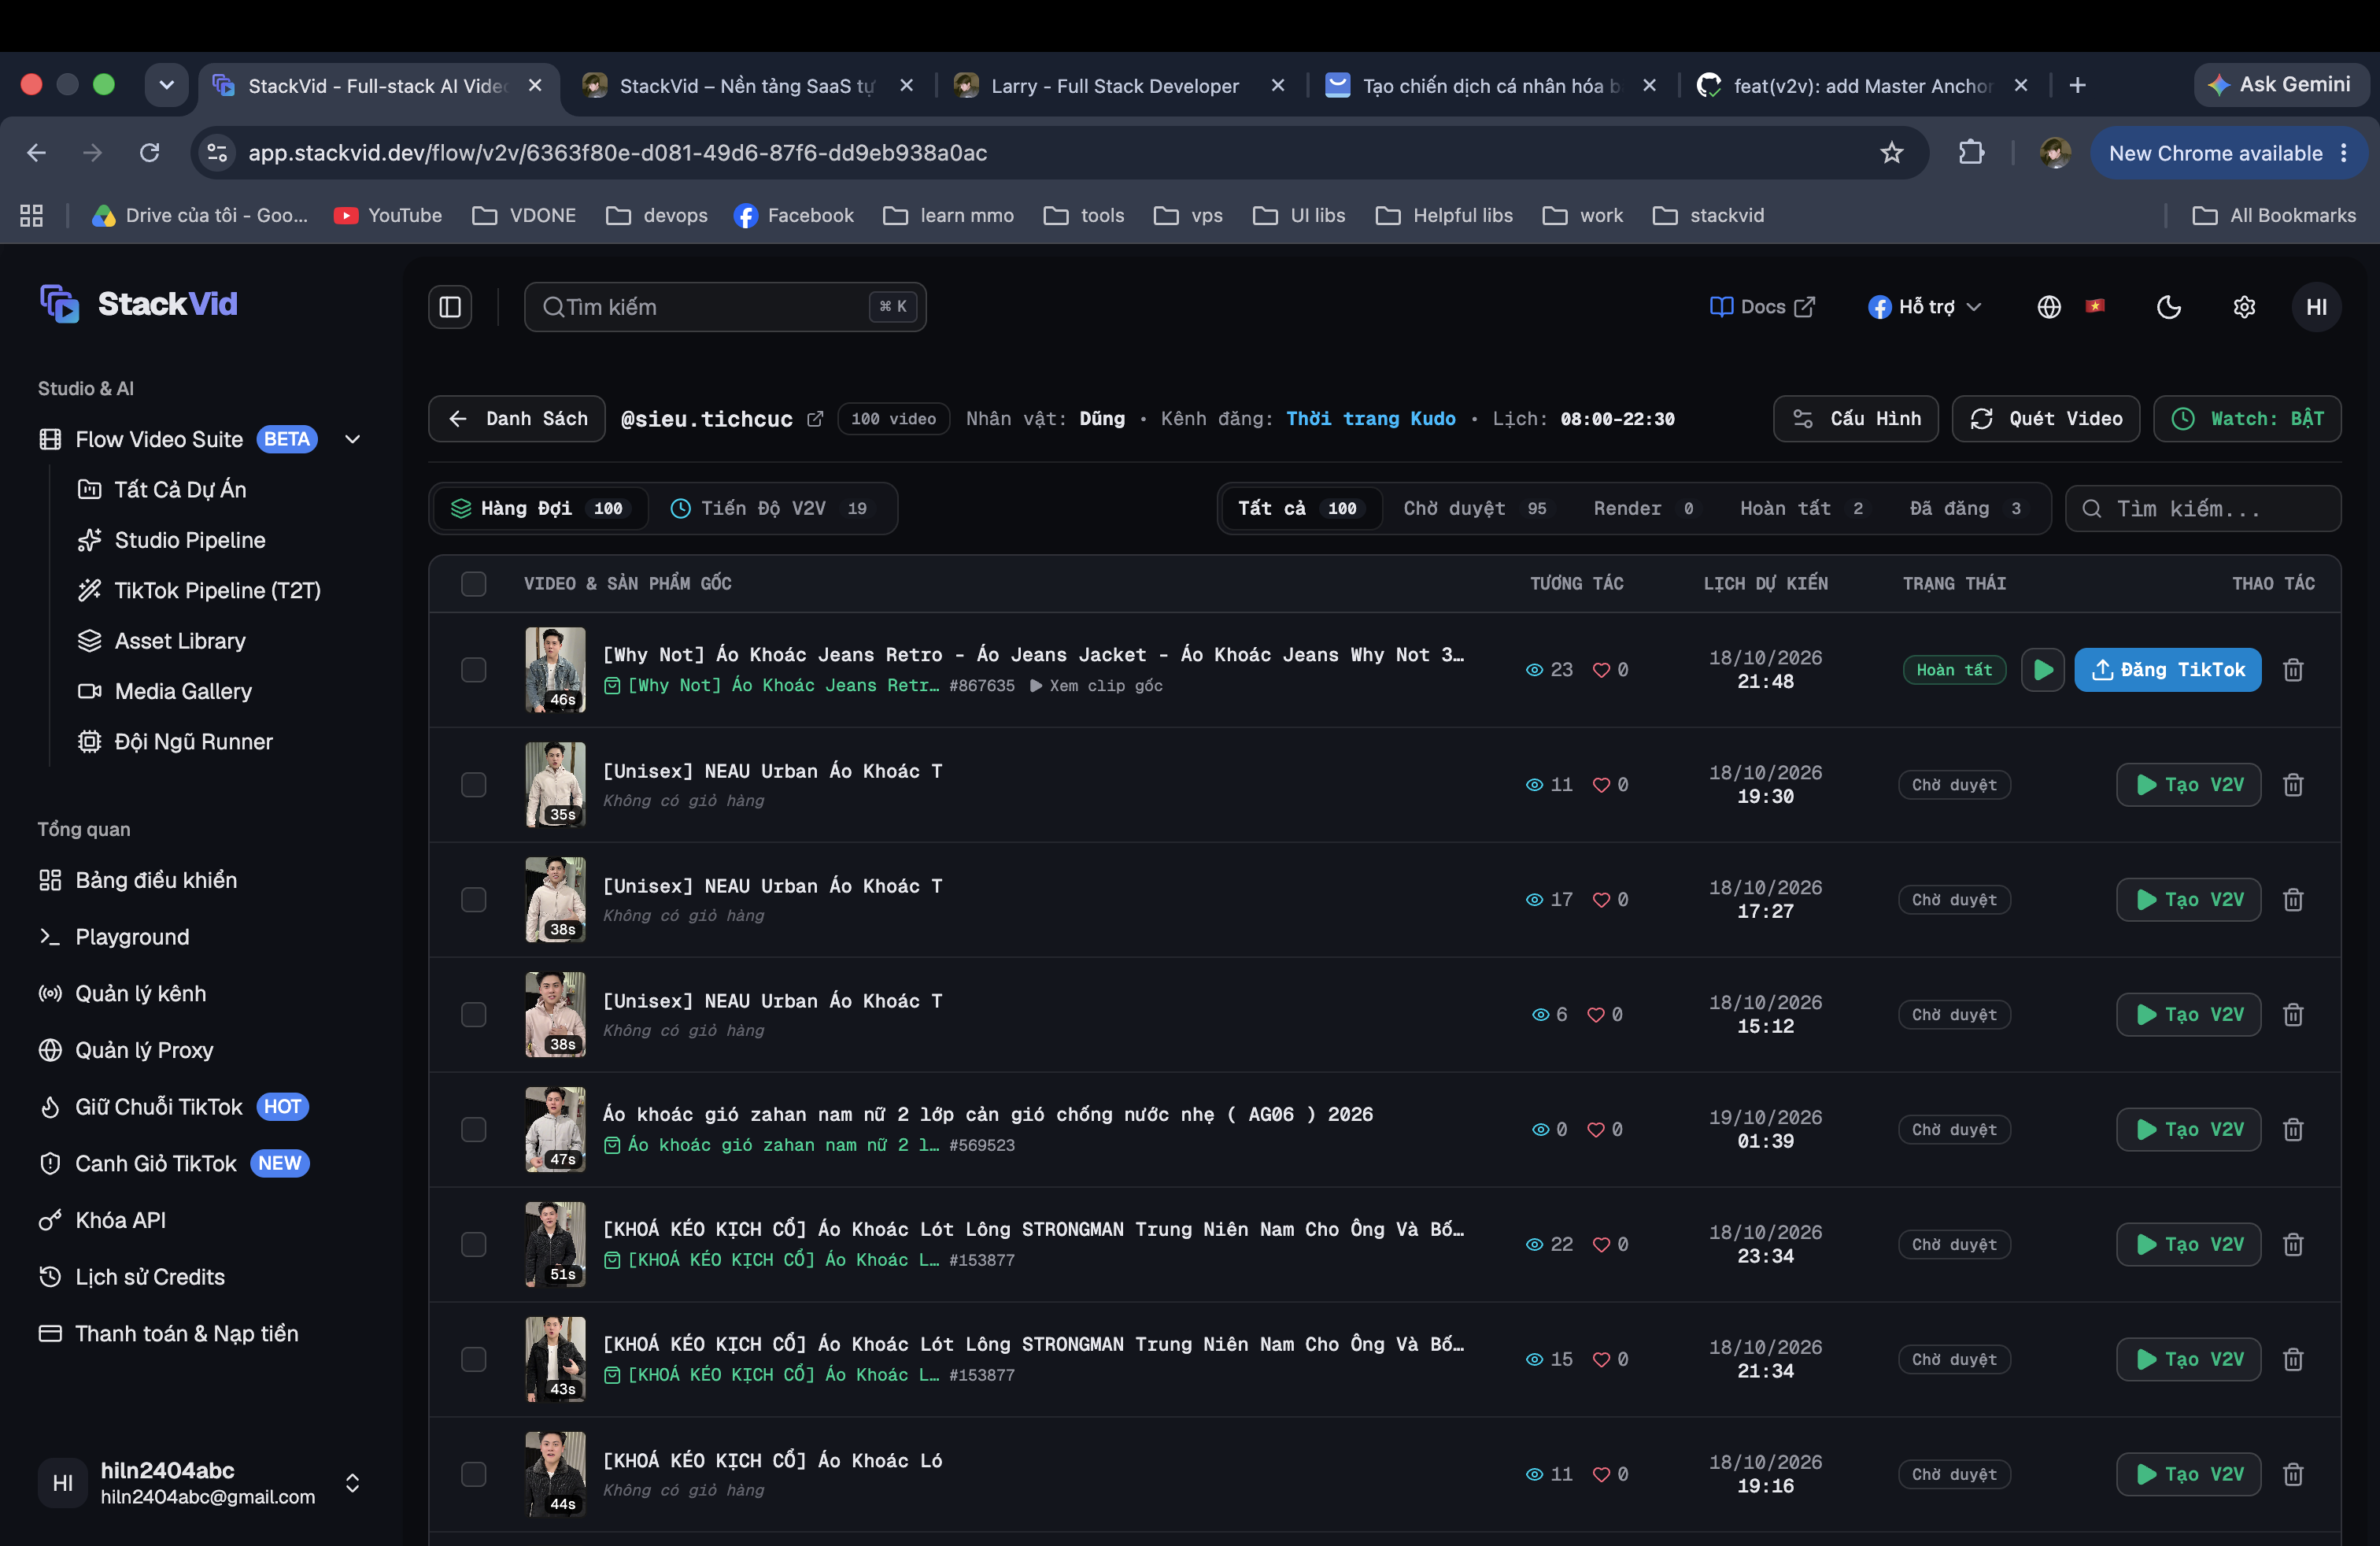
Task: Open Studio Pipeline in sidebar
Action: (190, 540)
